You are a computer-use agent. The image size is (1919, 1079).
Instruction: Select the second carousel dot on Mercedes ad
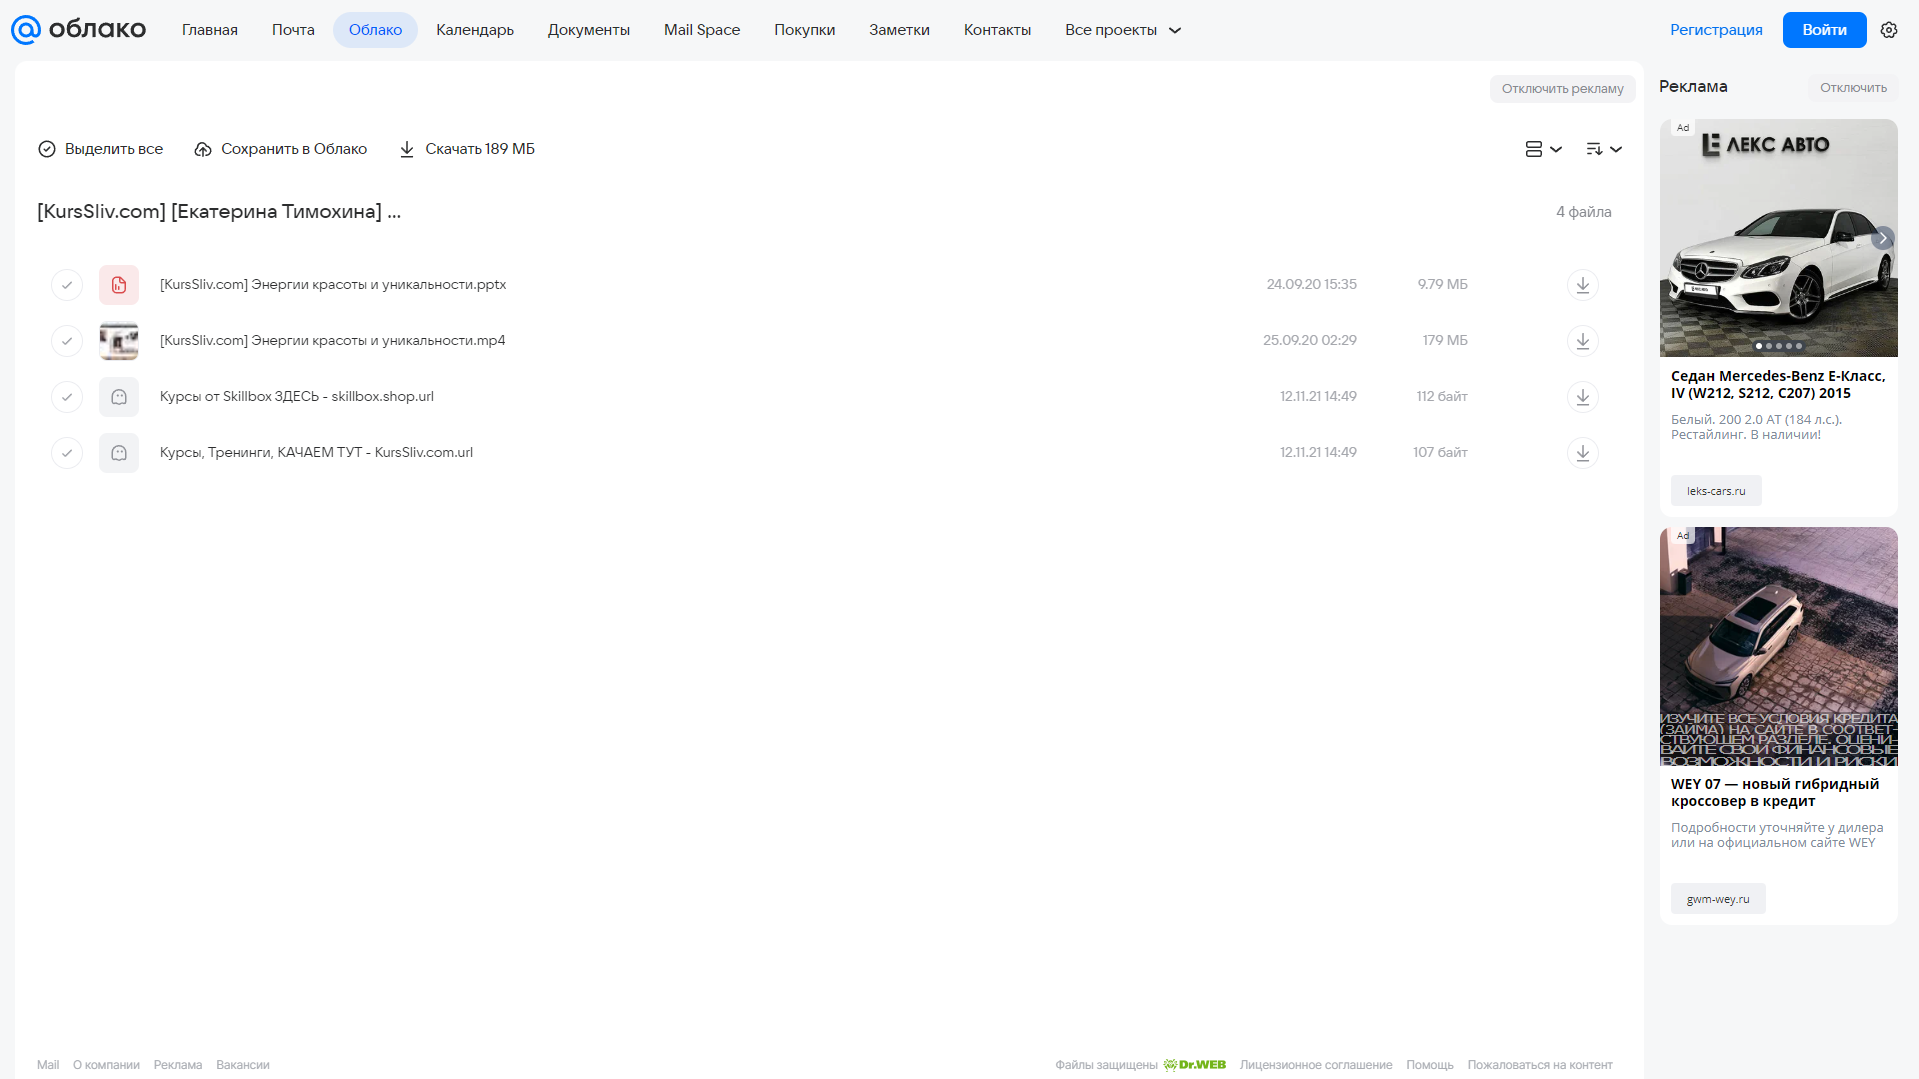(x=1769, y=346)
